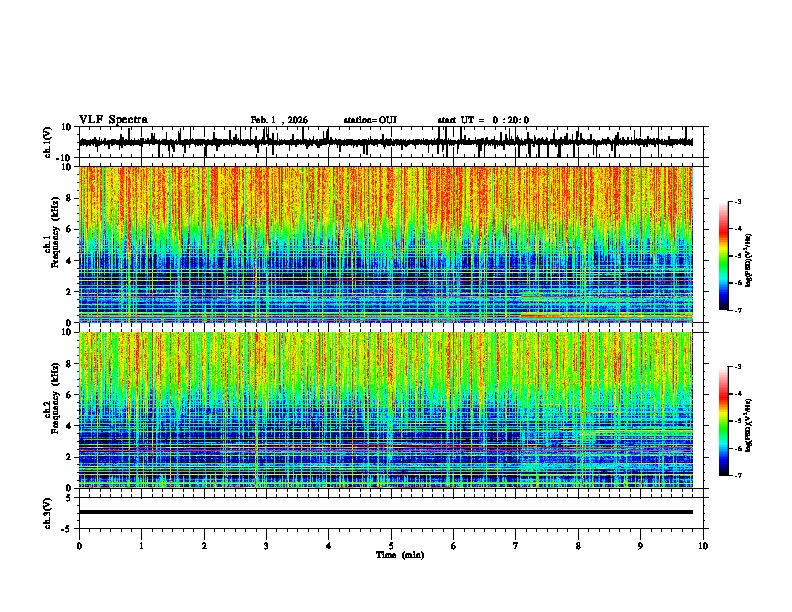
Task: Click time axis tick label "1"
Action: tap(141, 546)
